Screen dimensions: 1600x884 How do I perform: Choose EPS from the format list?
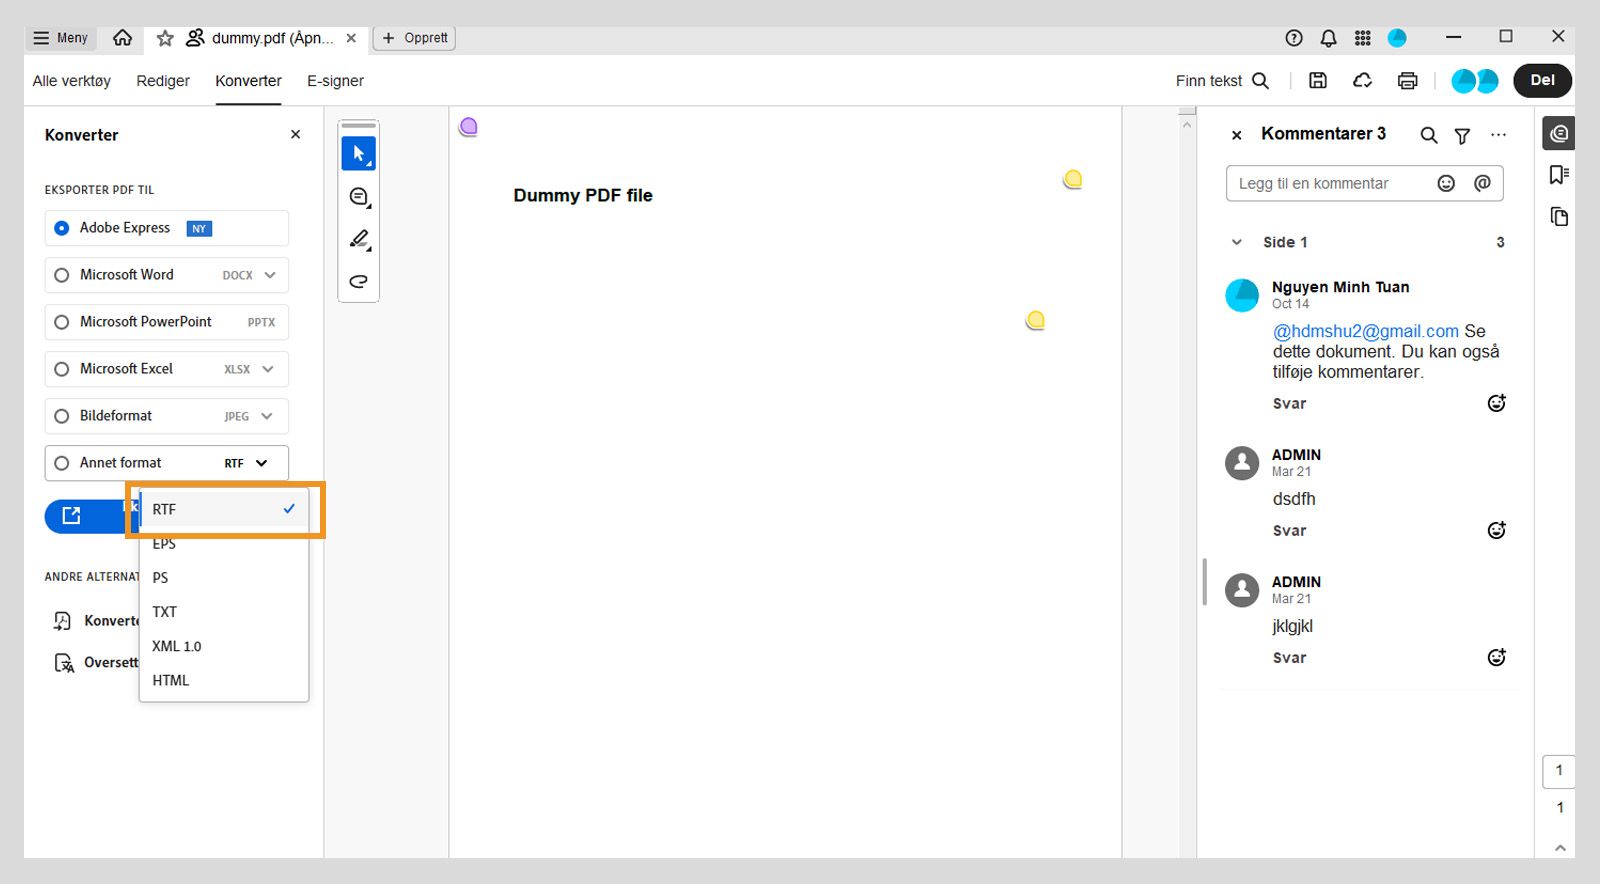click(224, 544)
